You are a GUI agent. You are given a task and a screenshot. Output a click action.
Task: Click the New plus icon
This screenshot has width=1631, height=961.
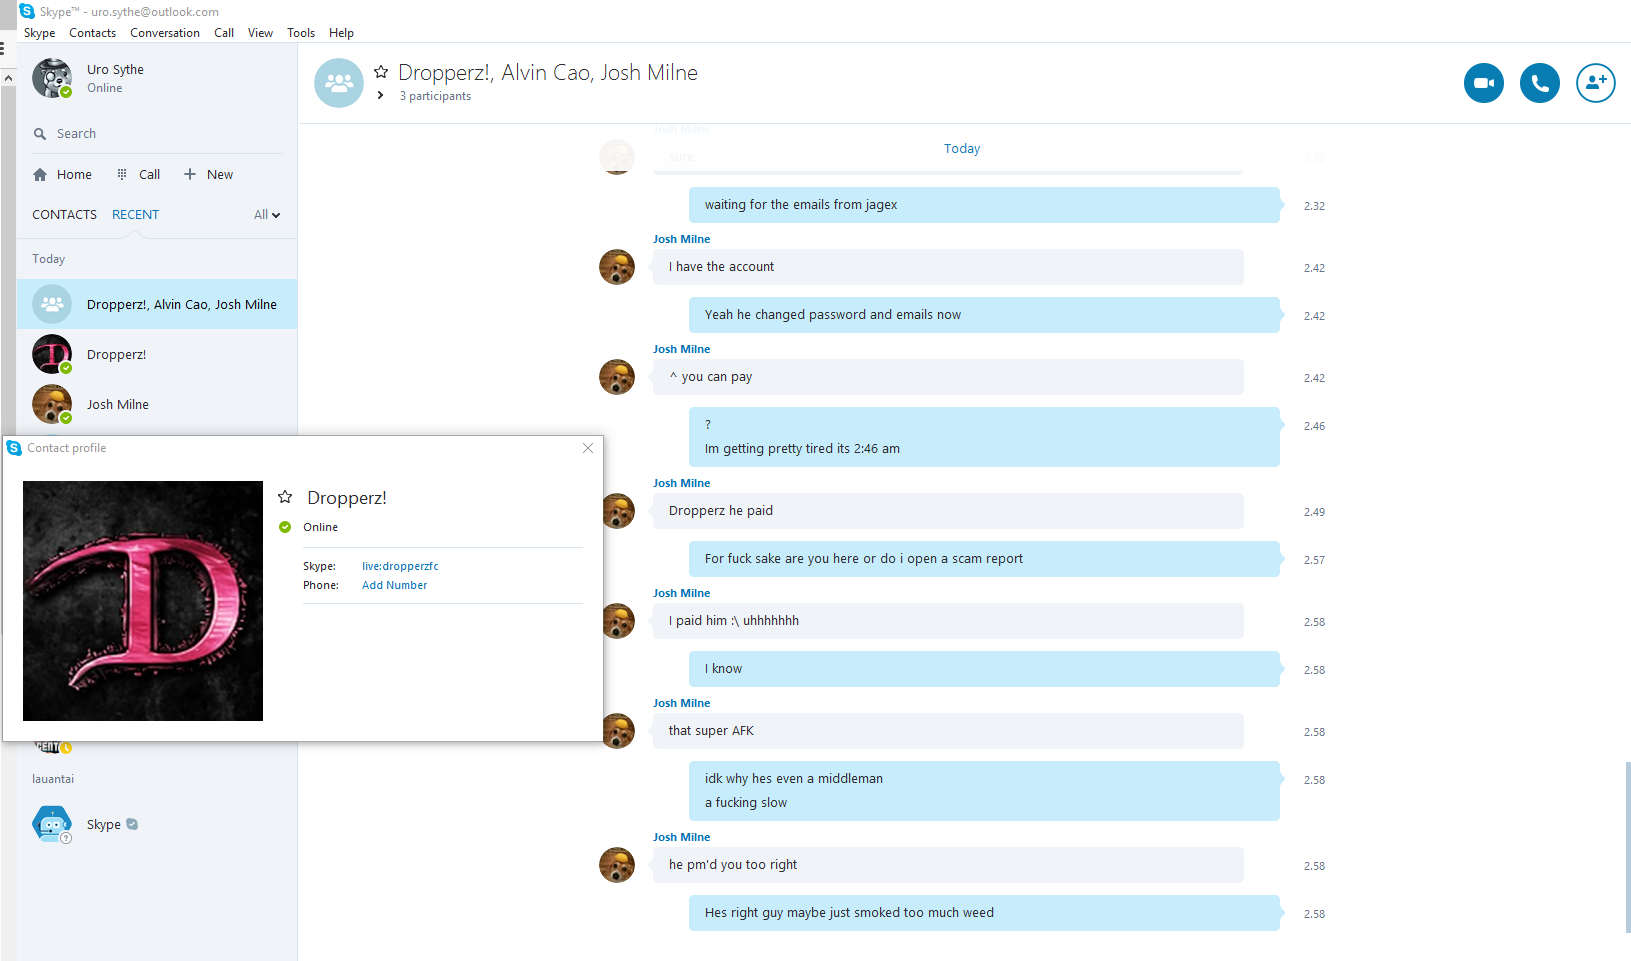190,174
